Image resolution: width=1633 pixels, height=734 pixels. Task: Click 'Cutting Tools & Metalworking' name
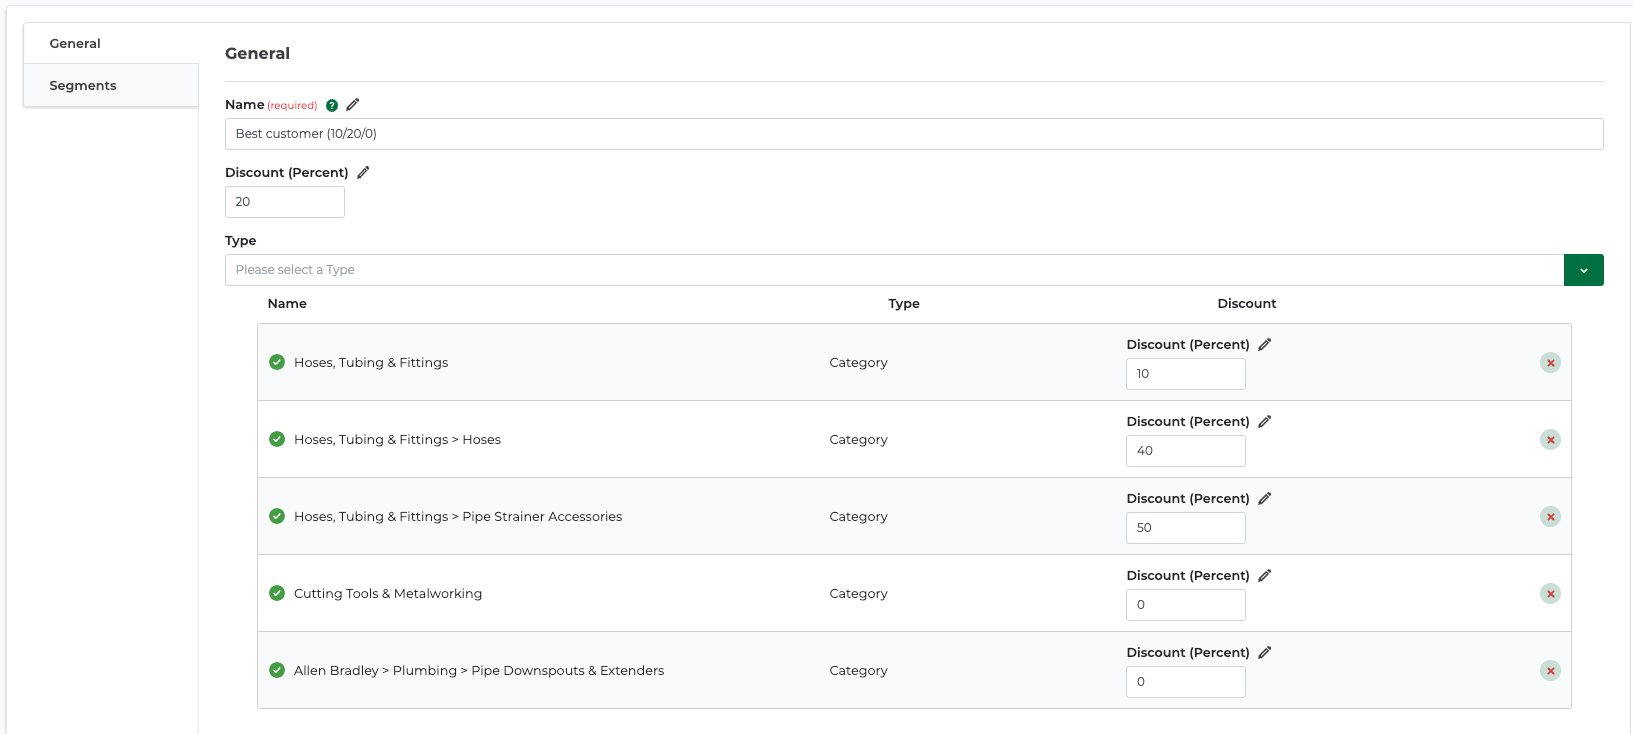pos(388,593)
